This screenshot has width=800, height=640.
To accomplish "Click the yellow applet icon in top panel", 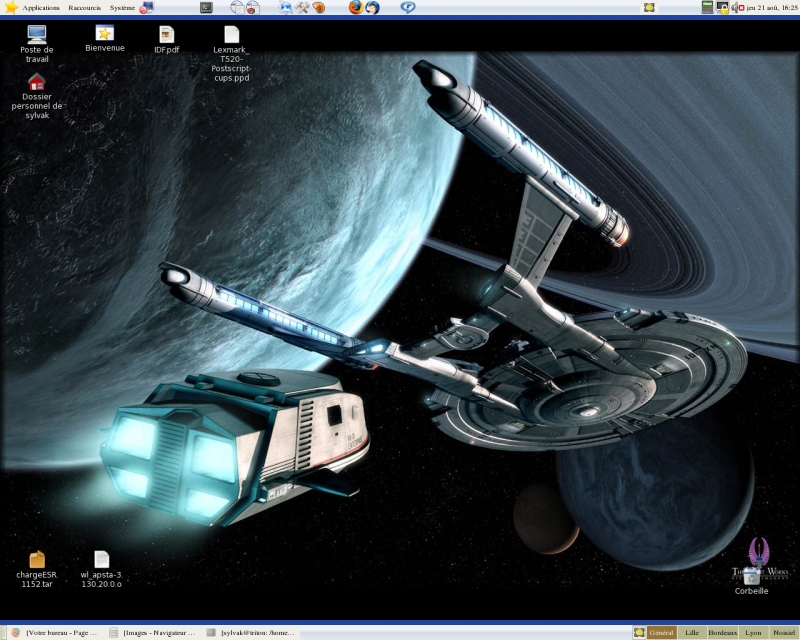I will (649, 7).
